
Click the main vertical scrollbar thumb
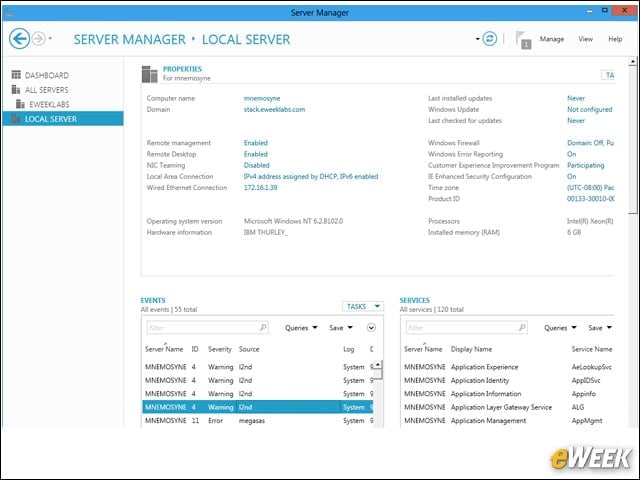633,140
